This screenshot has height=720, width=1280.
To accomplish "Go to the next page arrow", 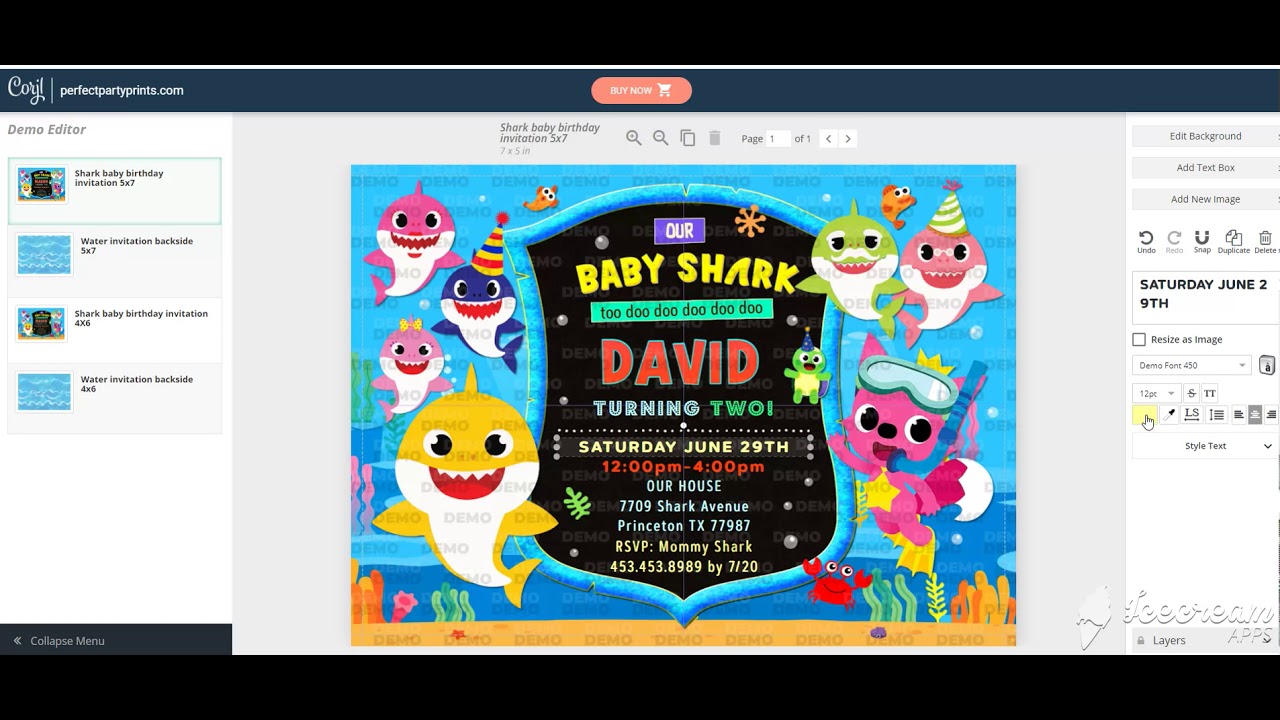I will 848,139.
